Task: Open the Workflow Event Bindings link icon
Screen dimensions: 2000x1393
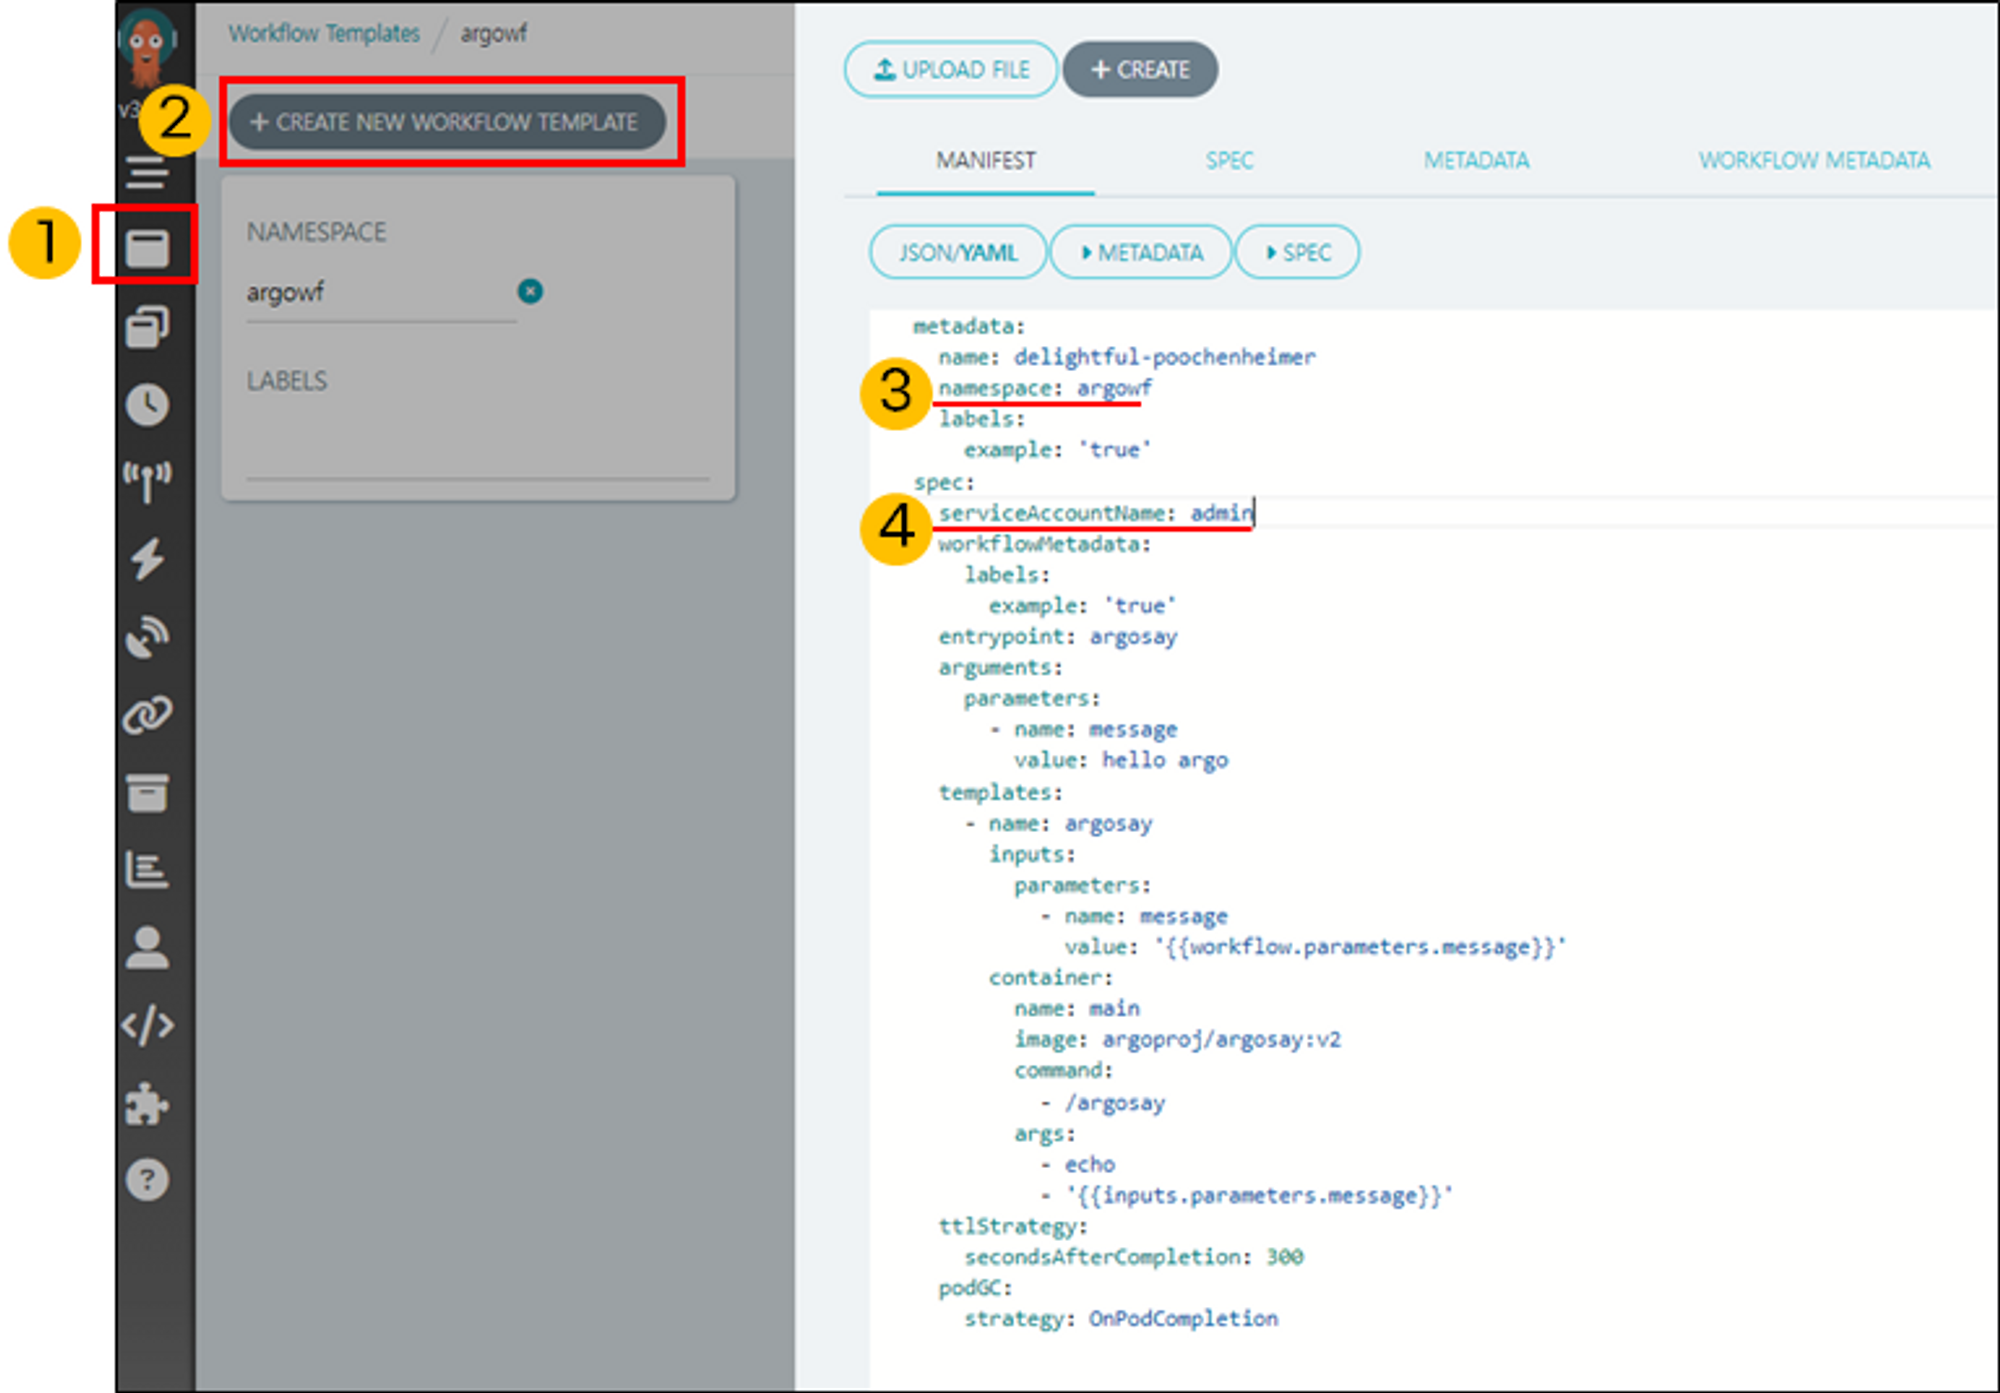Action: click(147, 715)
